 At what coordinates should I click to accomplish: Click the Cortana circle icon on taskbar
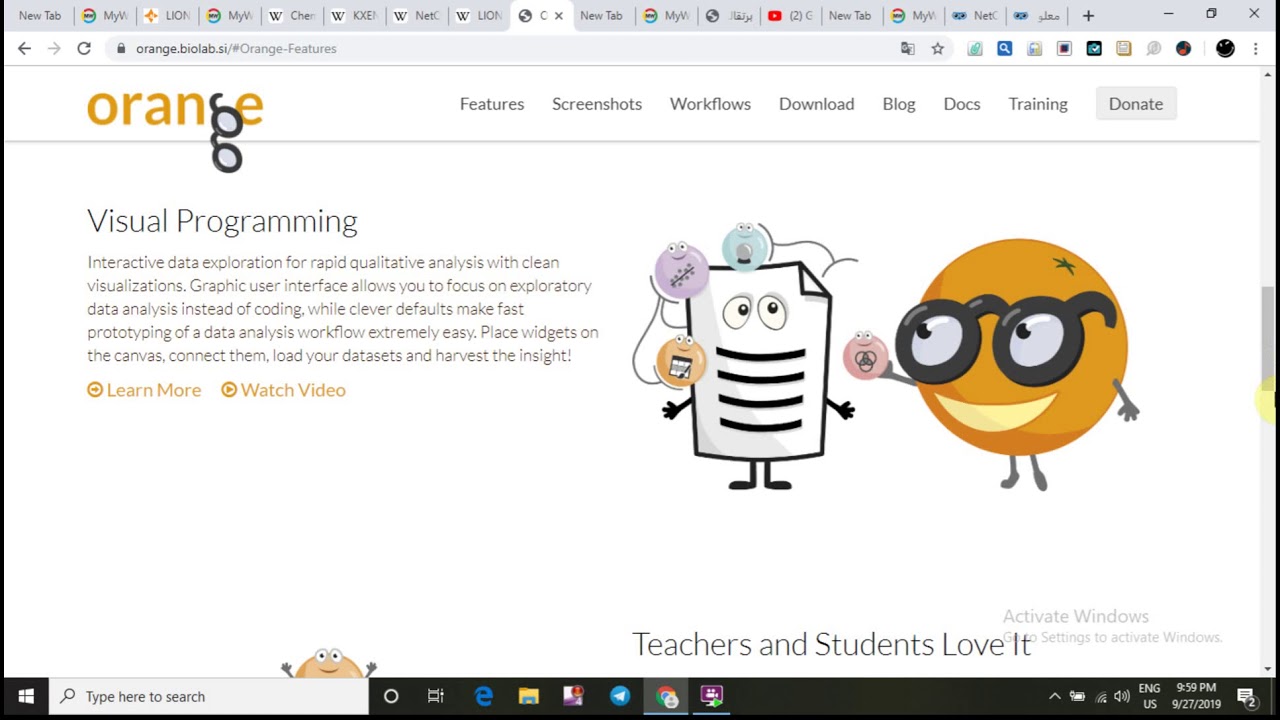pos(391,696)
